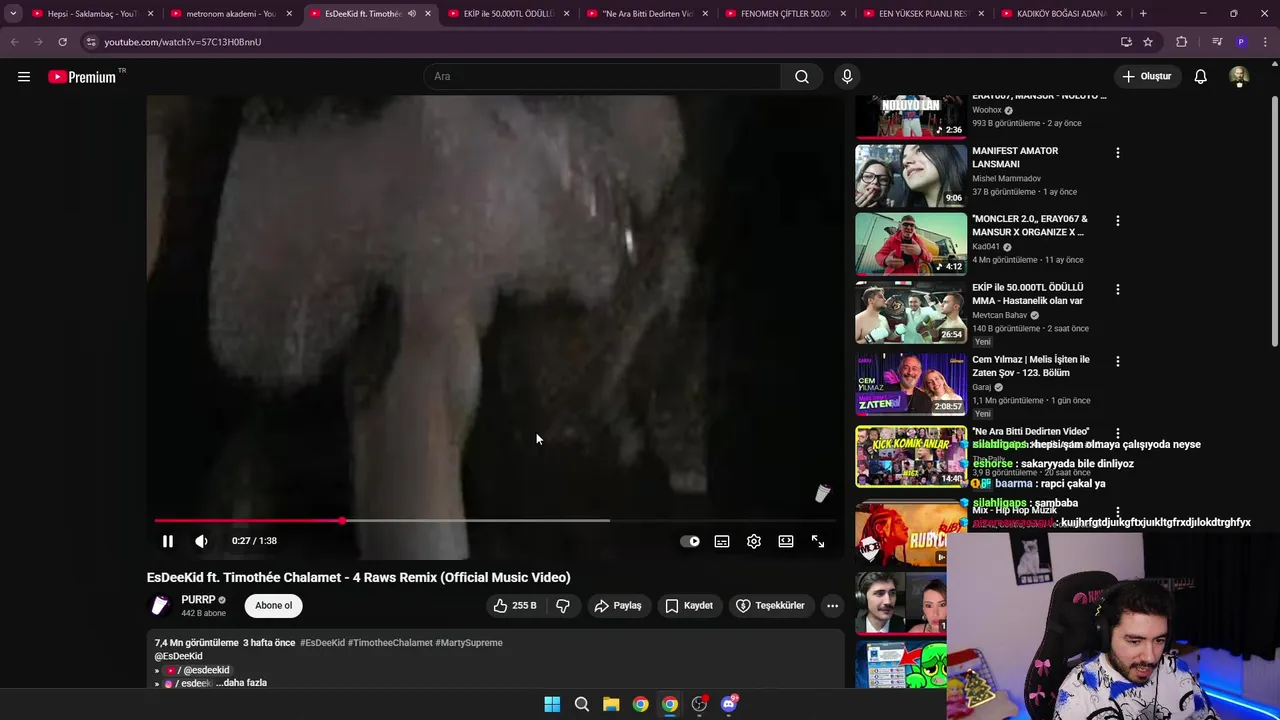Go to YouTube Premium home logo
This screenshot has height=720, width=1280.
coord(82,77)
